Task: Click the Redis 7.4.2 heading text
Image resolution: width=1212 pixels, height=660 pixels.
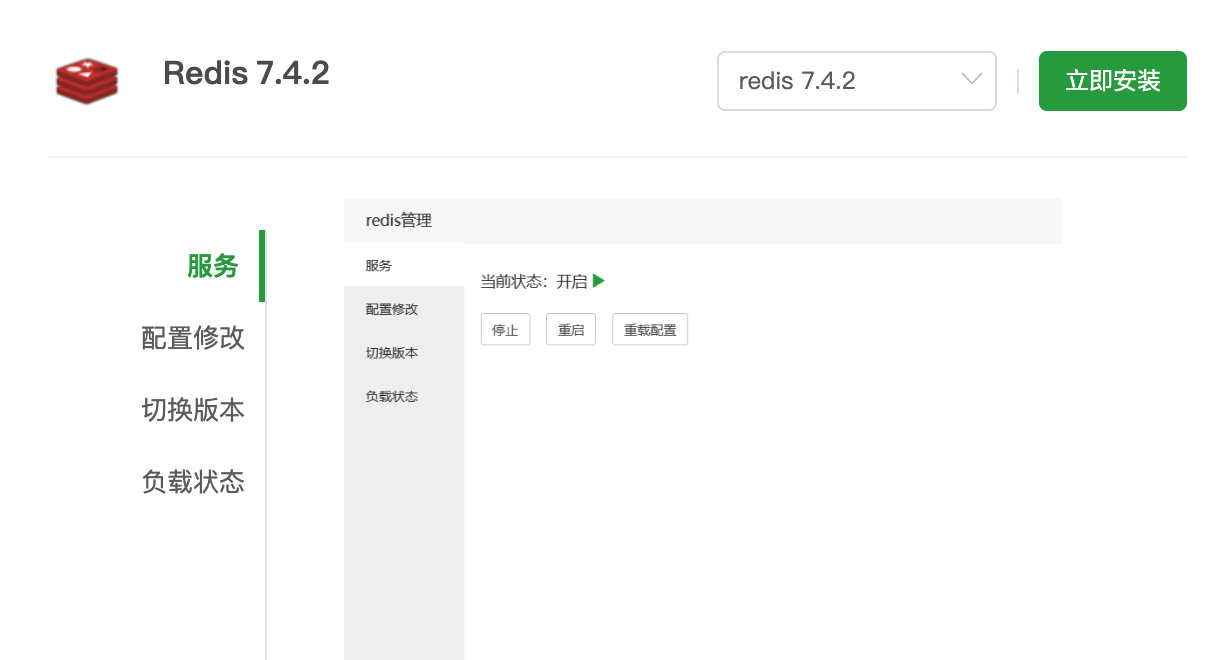Action: 246,73
